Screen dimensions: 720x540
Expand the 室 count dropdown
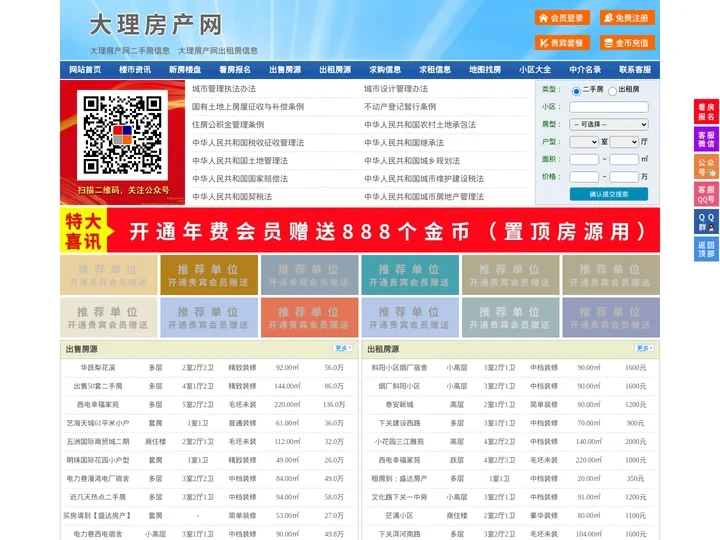(x=584, y=142)
